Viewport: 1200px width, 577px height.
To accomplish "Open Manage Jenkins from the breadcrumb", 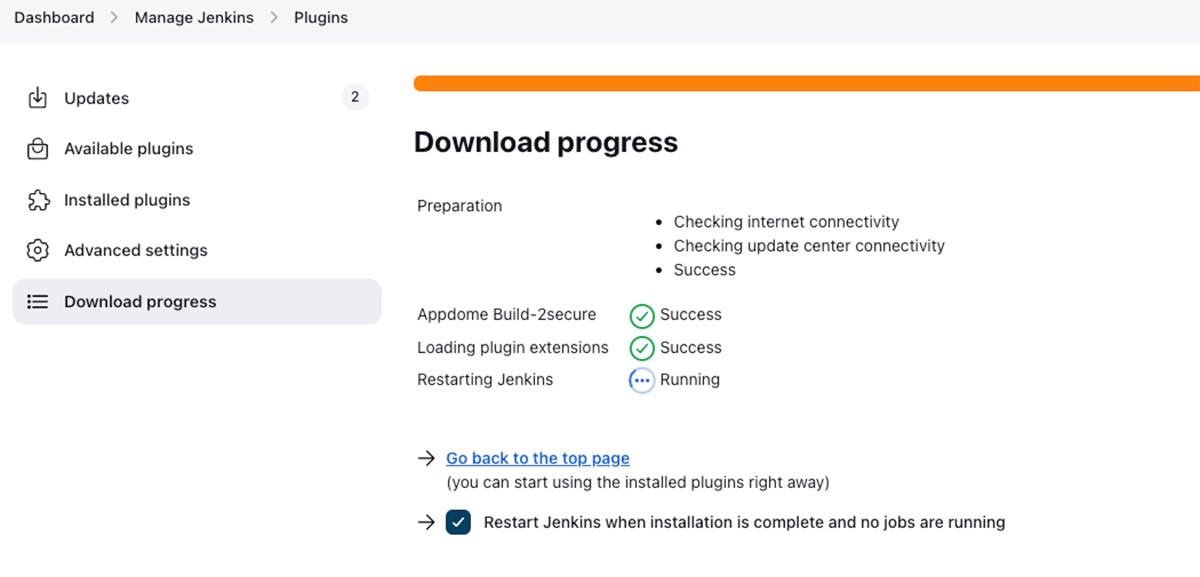I will pos(194,17).
